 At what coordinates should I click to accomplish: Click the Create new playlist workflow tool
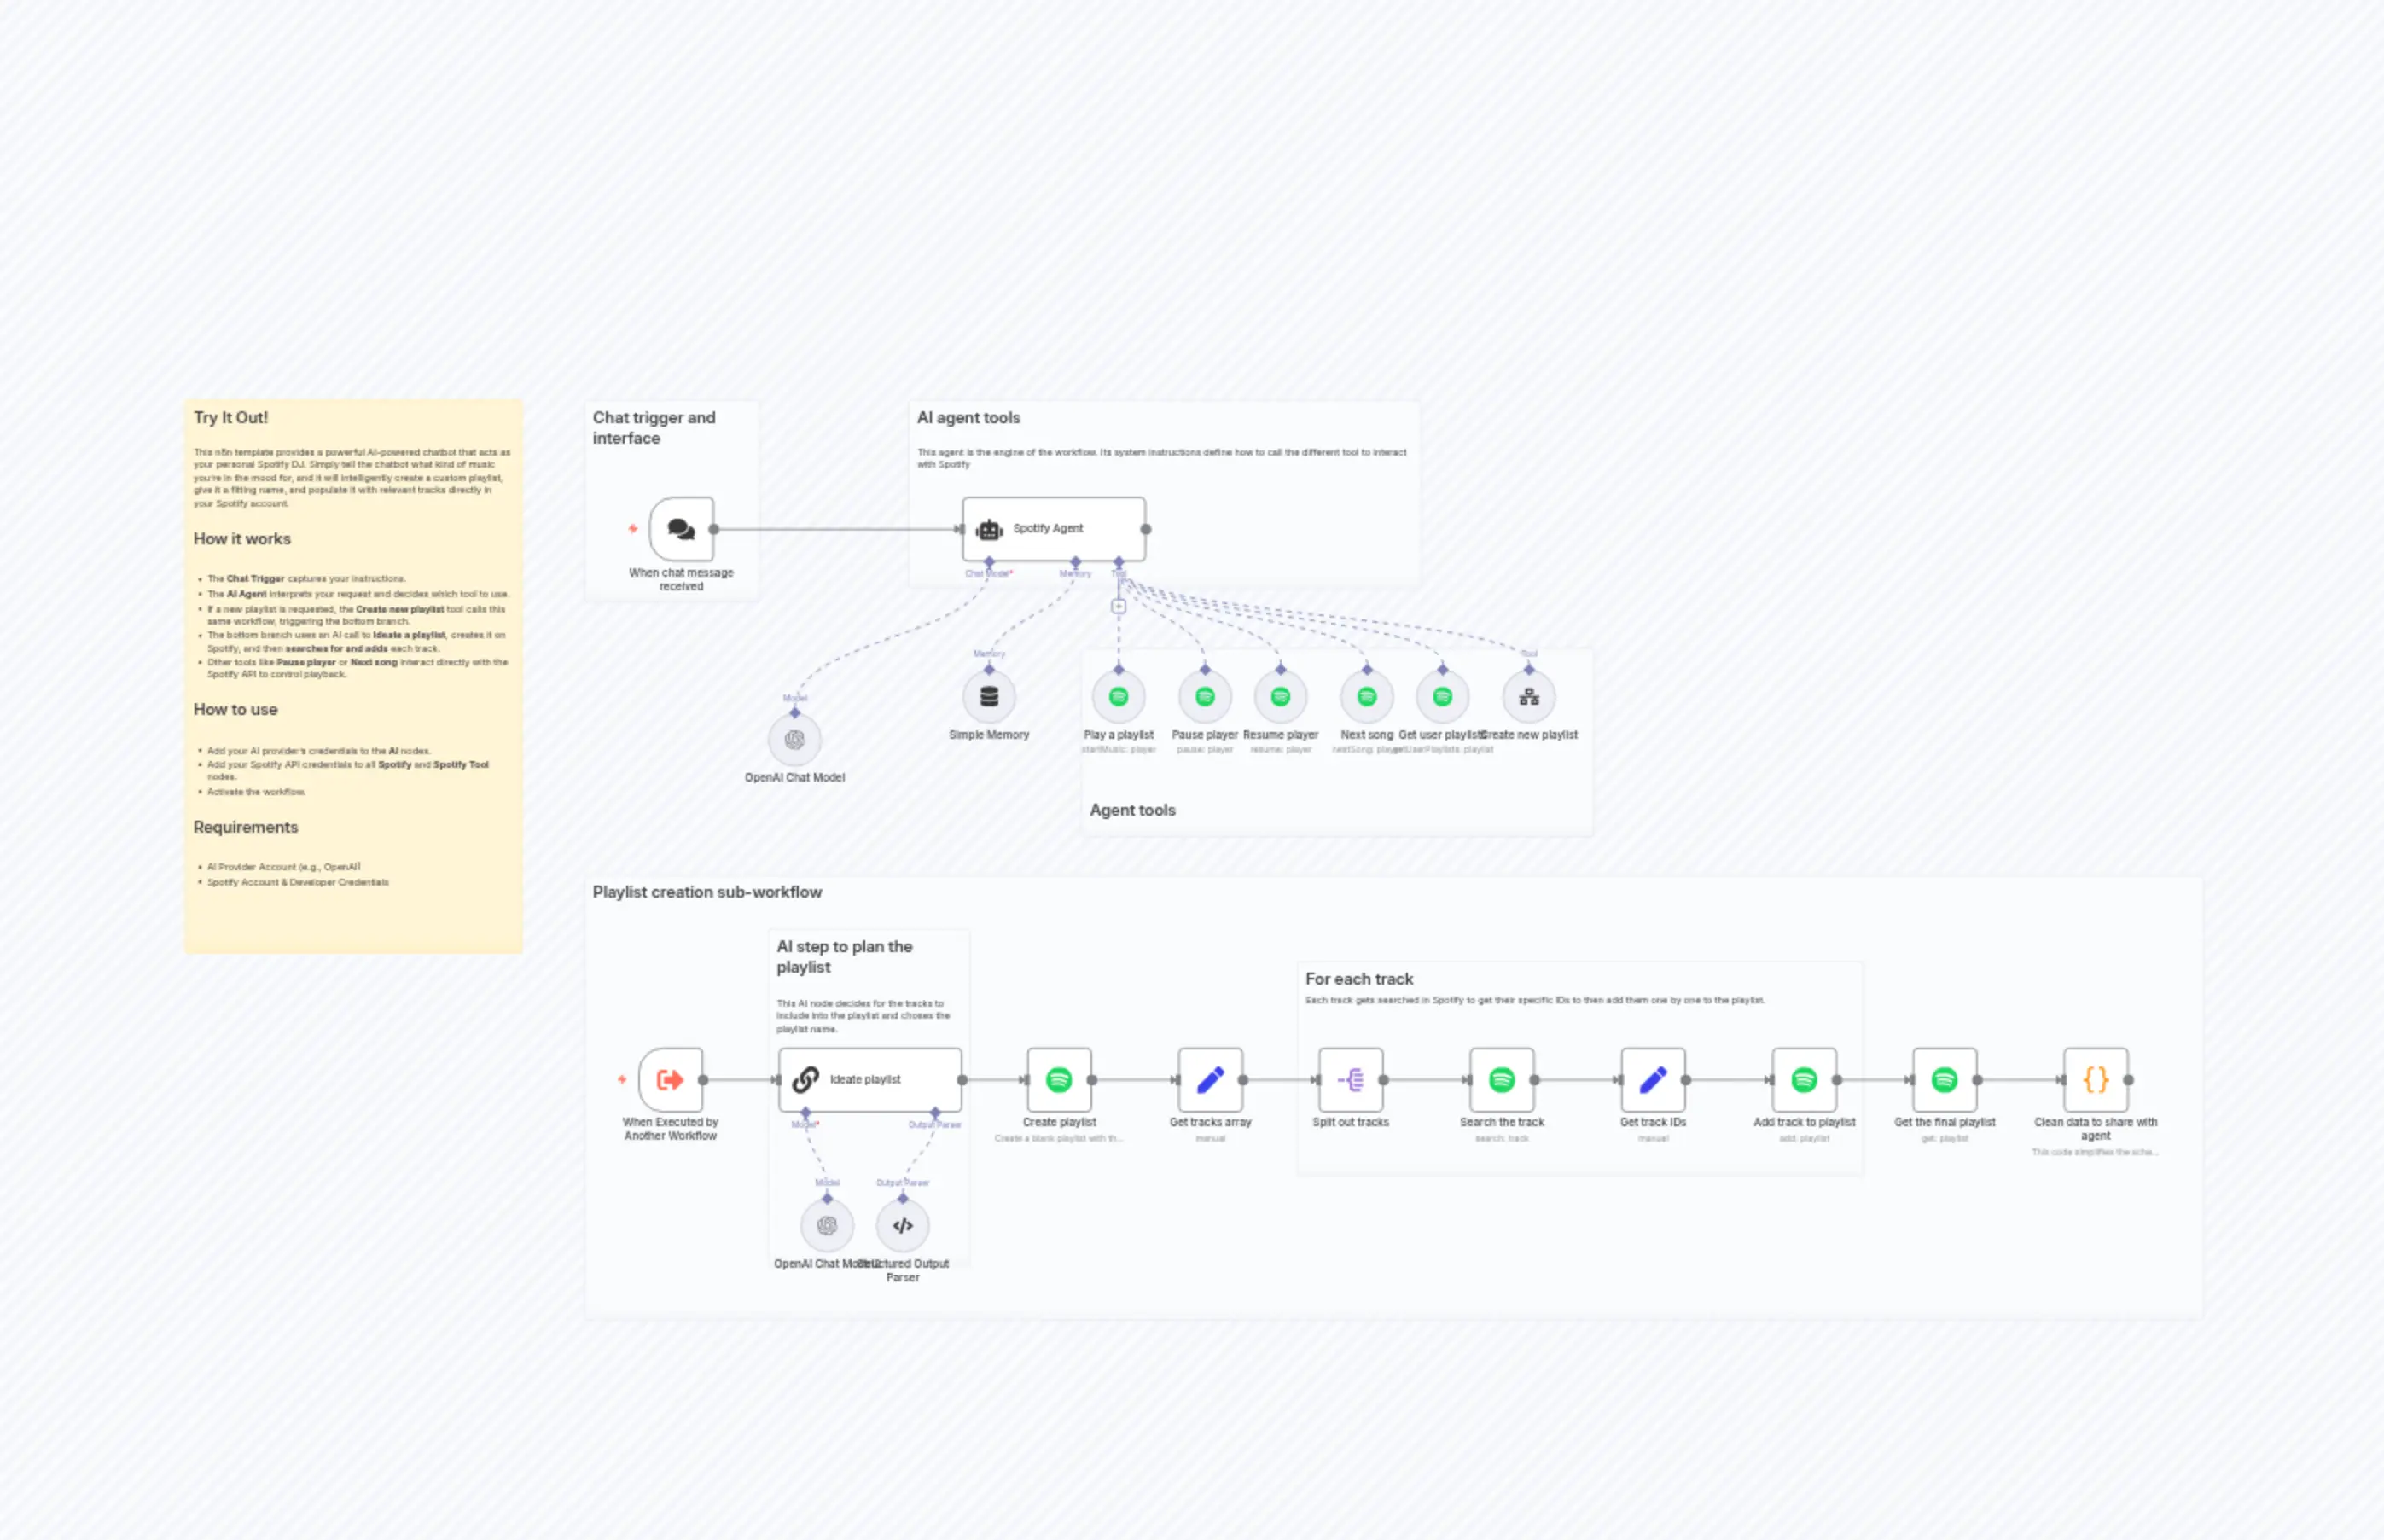tap(1528, 697)
